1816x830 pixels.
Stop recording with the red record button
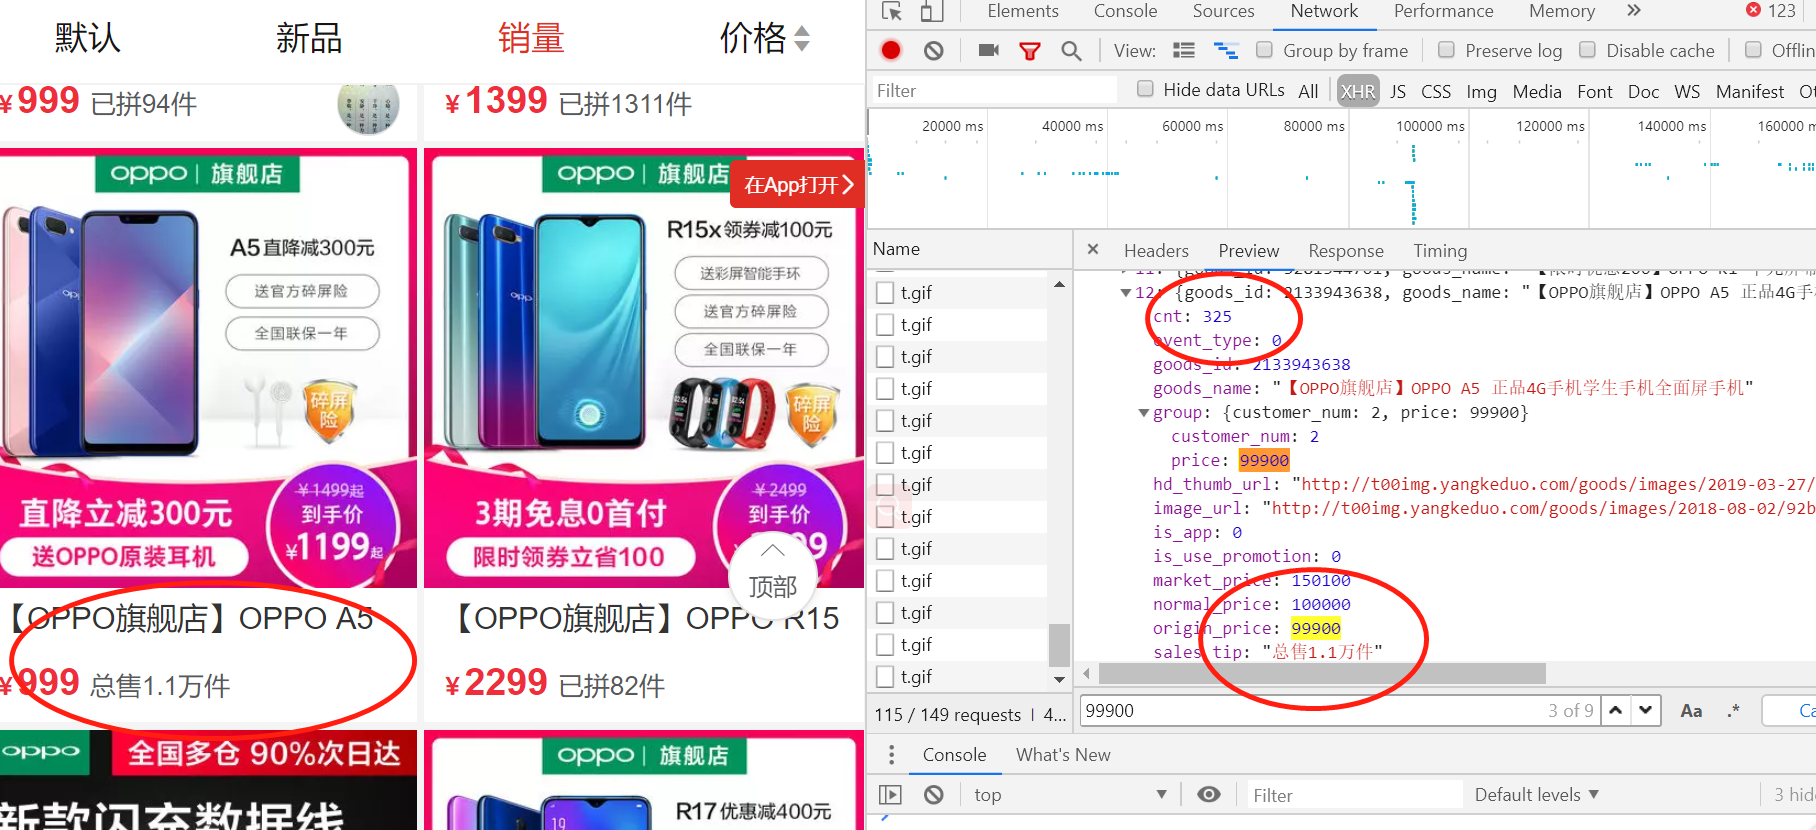pos(891,50)
